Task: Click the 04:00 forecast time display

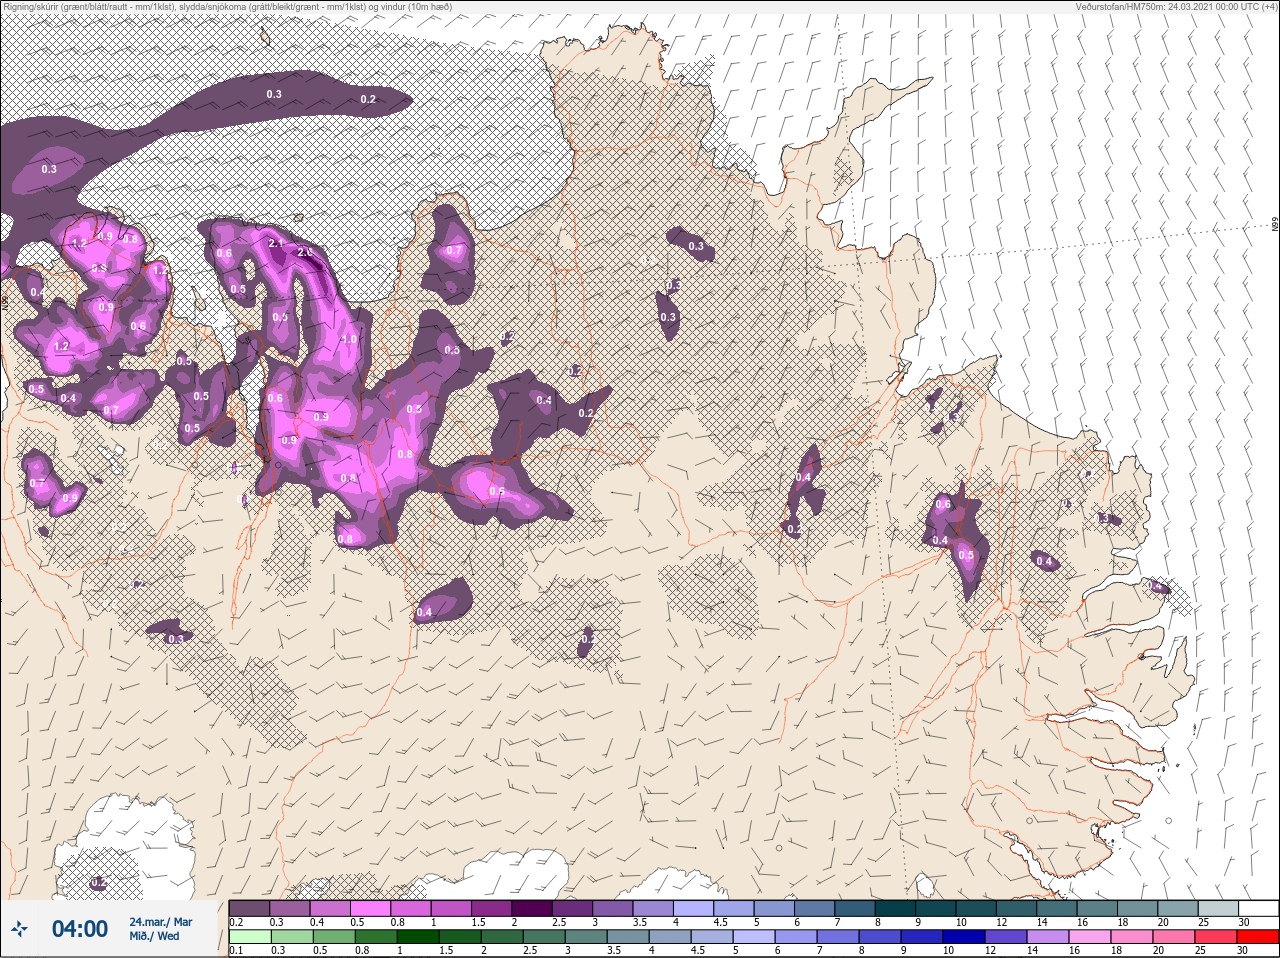Action: pos(80,928)
